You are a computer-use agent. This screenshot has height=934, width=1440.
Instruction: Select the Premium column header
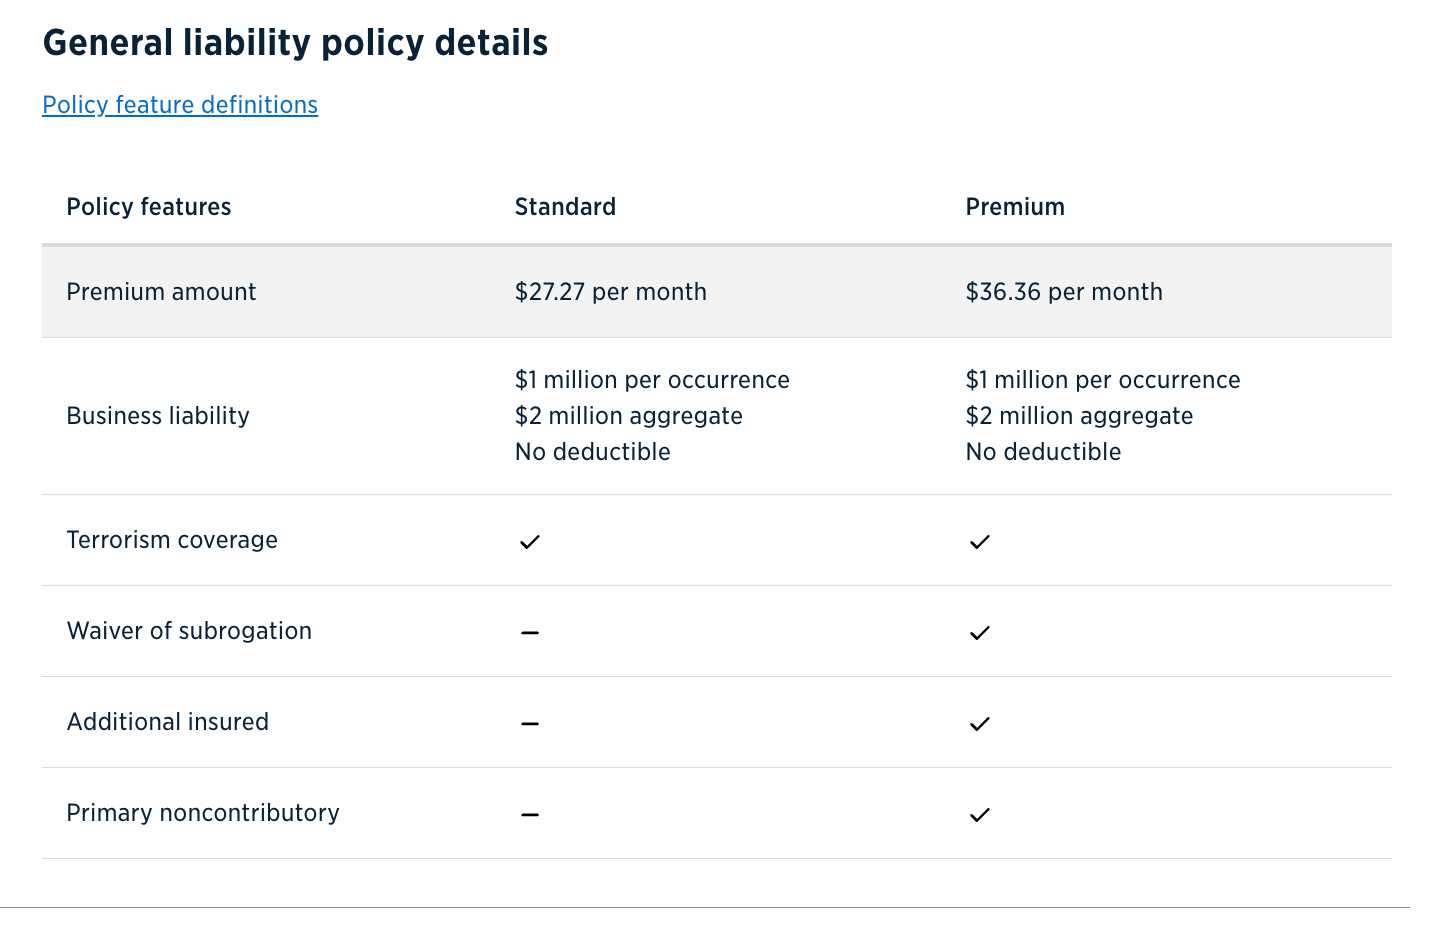tap(1015, 207)
